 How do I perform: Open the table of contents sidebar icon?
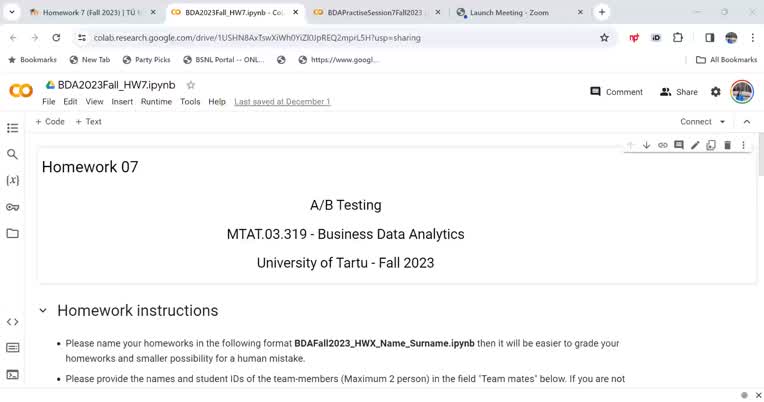point(13,128)
